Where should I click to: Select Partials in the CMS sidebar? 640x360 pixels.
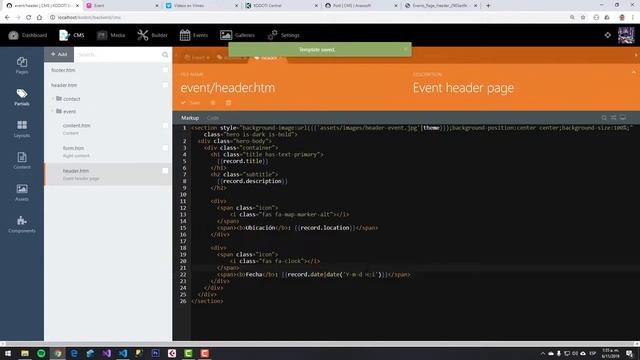[22, 97]
